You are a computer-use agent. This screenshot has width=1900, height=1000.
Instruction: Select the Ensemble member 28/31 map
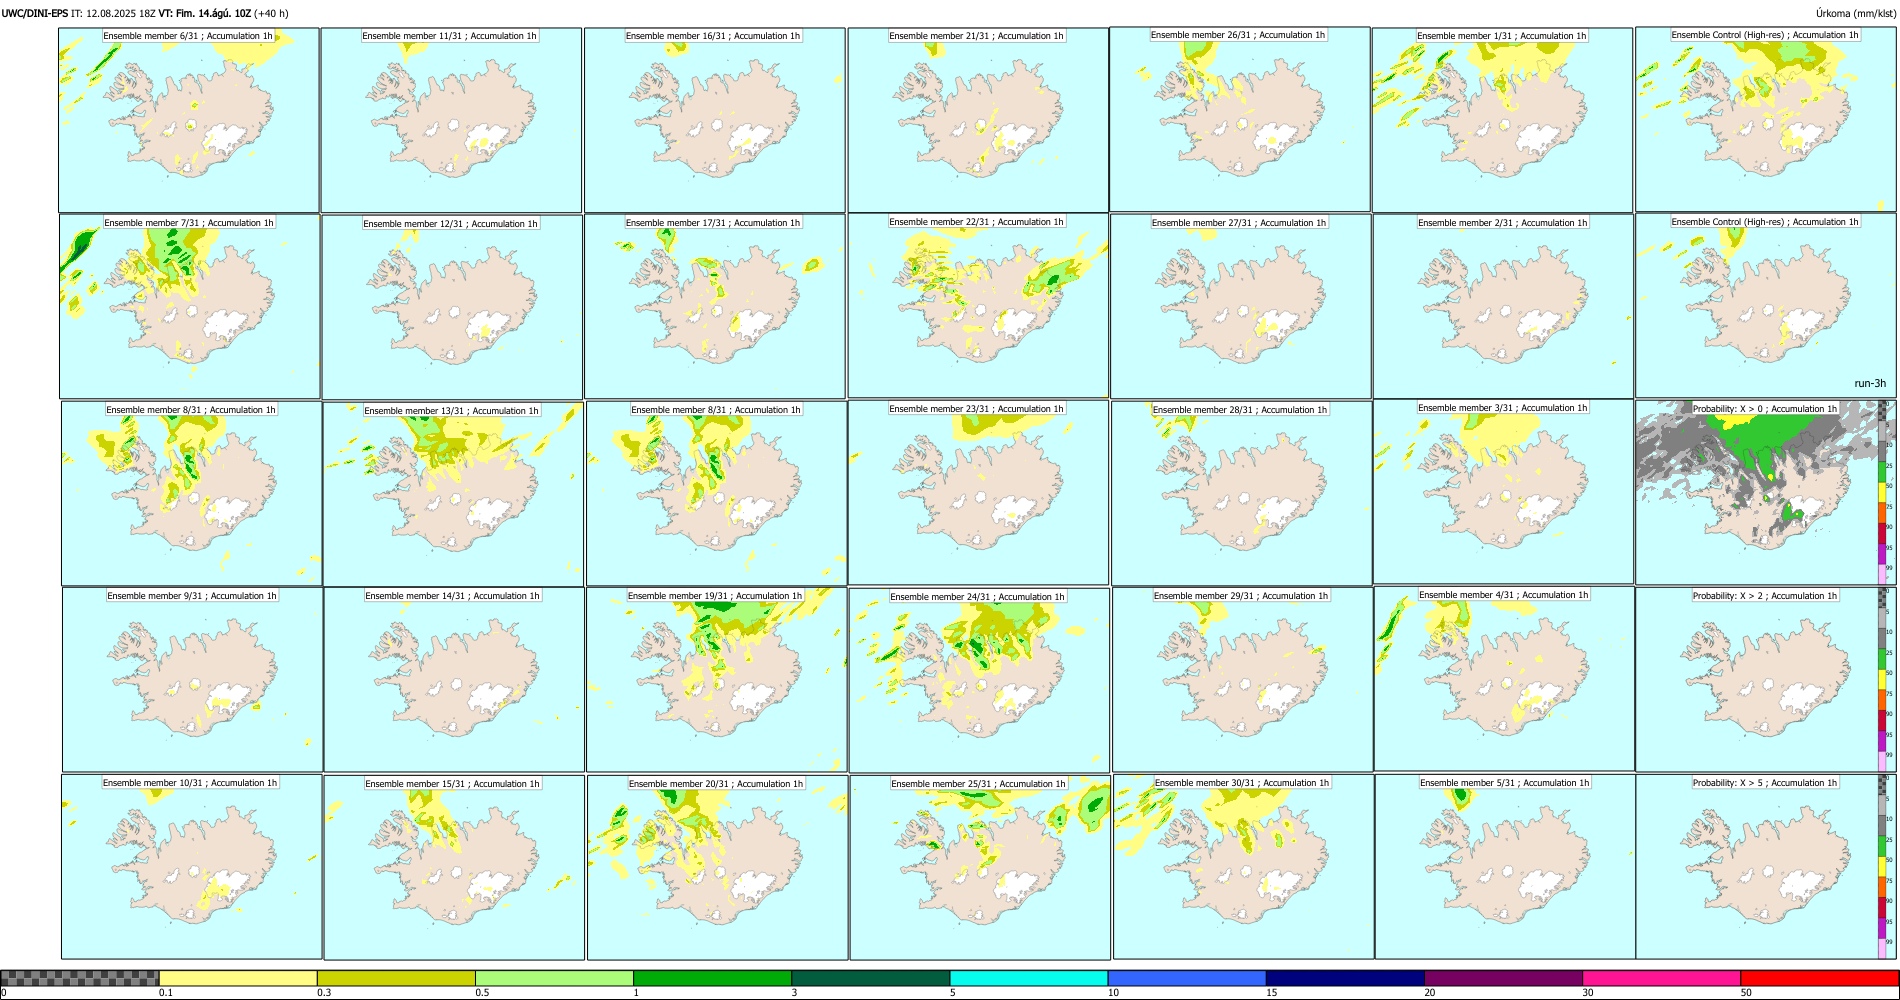pyautogui.click(x=1241, y=494)
